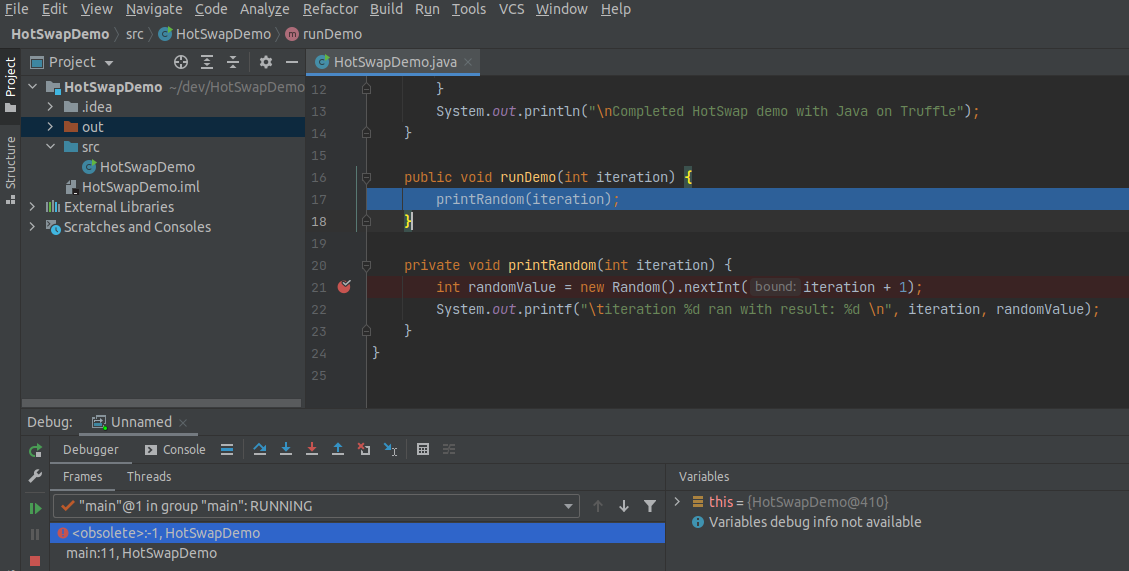Viewport: 1129px width, 571px height.
Task: Click the Step Into debugger icon
Action: [286, 450]
